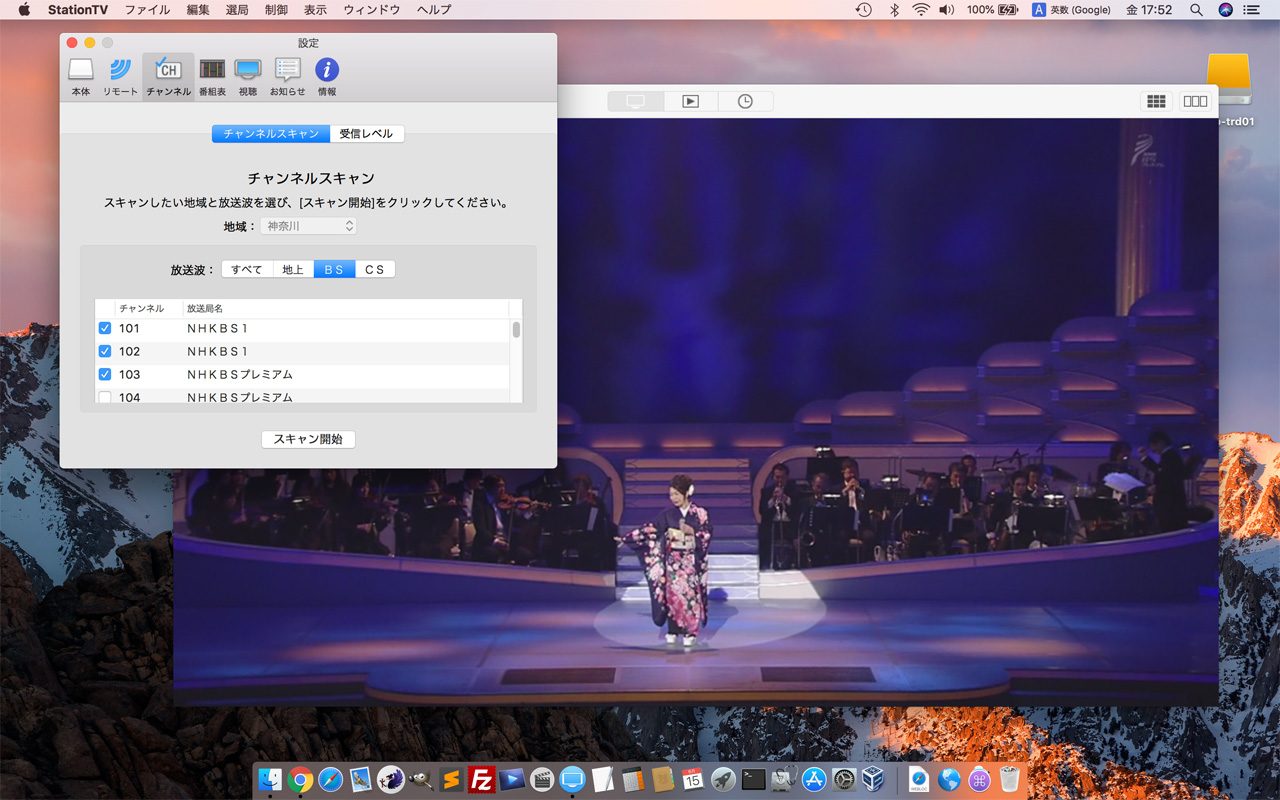Open the 視聴 settings pane
This screenshot has width=1280, height=800.
[x=248, y=76]
